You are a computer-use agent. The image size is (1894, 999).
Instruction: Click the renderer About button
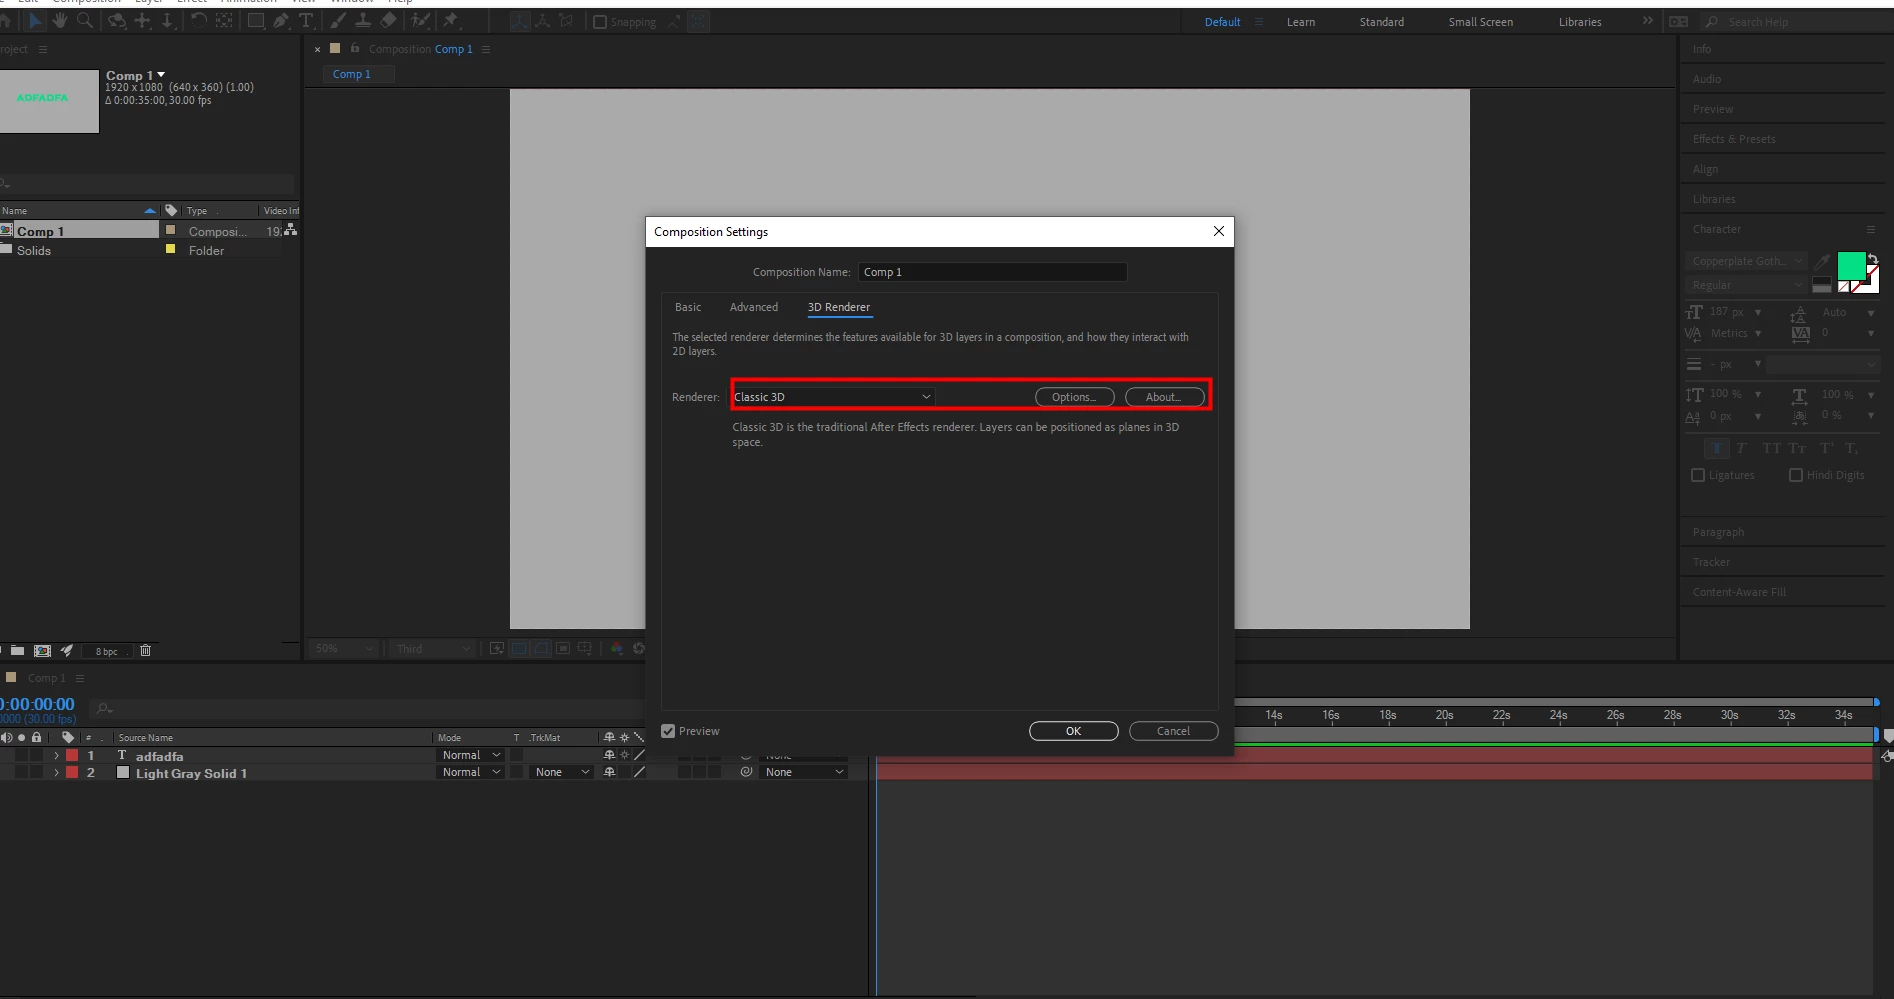[x=1164, y=397]
